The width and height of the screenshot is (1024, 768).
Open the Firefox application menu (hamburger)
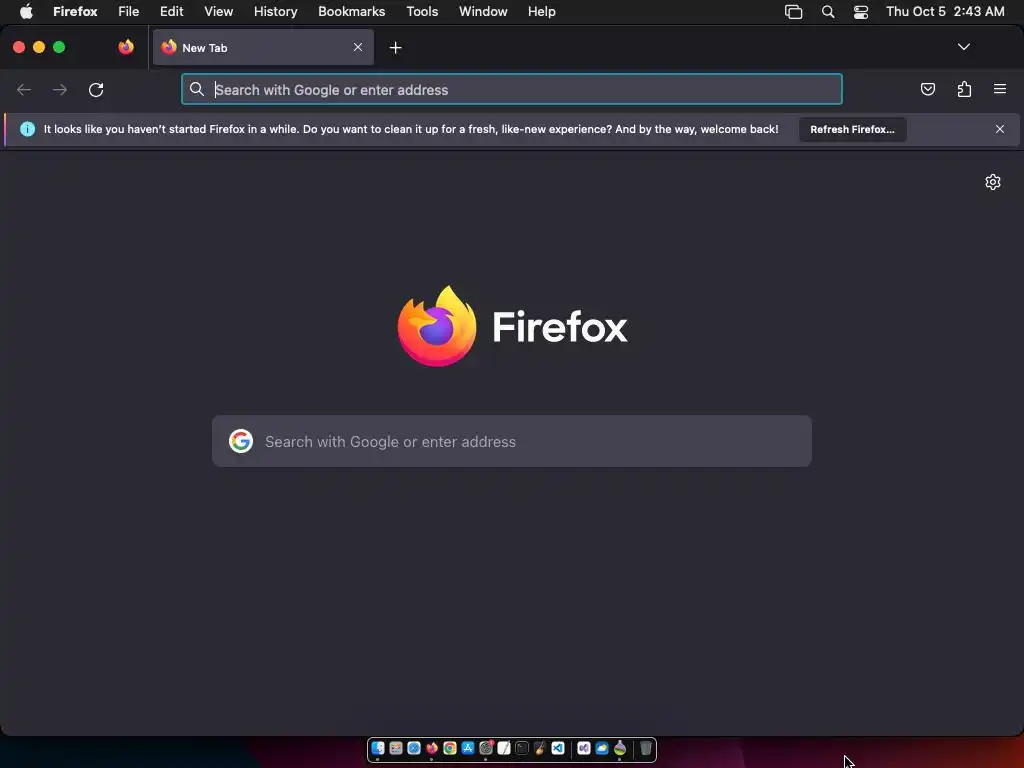tap(1000, 89)
